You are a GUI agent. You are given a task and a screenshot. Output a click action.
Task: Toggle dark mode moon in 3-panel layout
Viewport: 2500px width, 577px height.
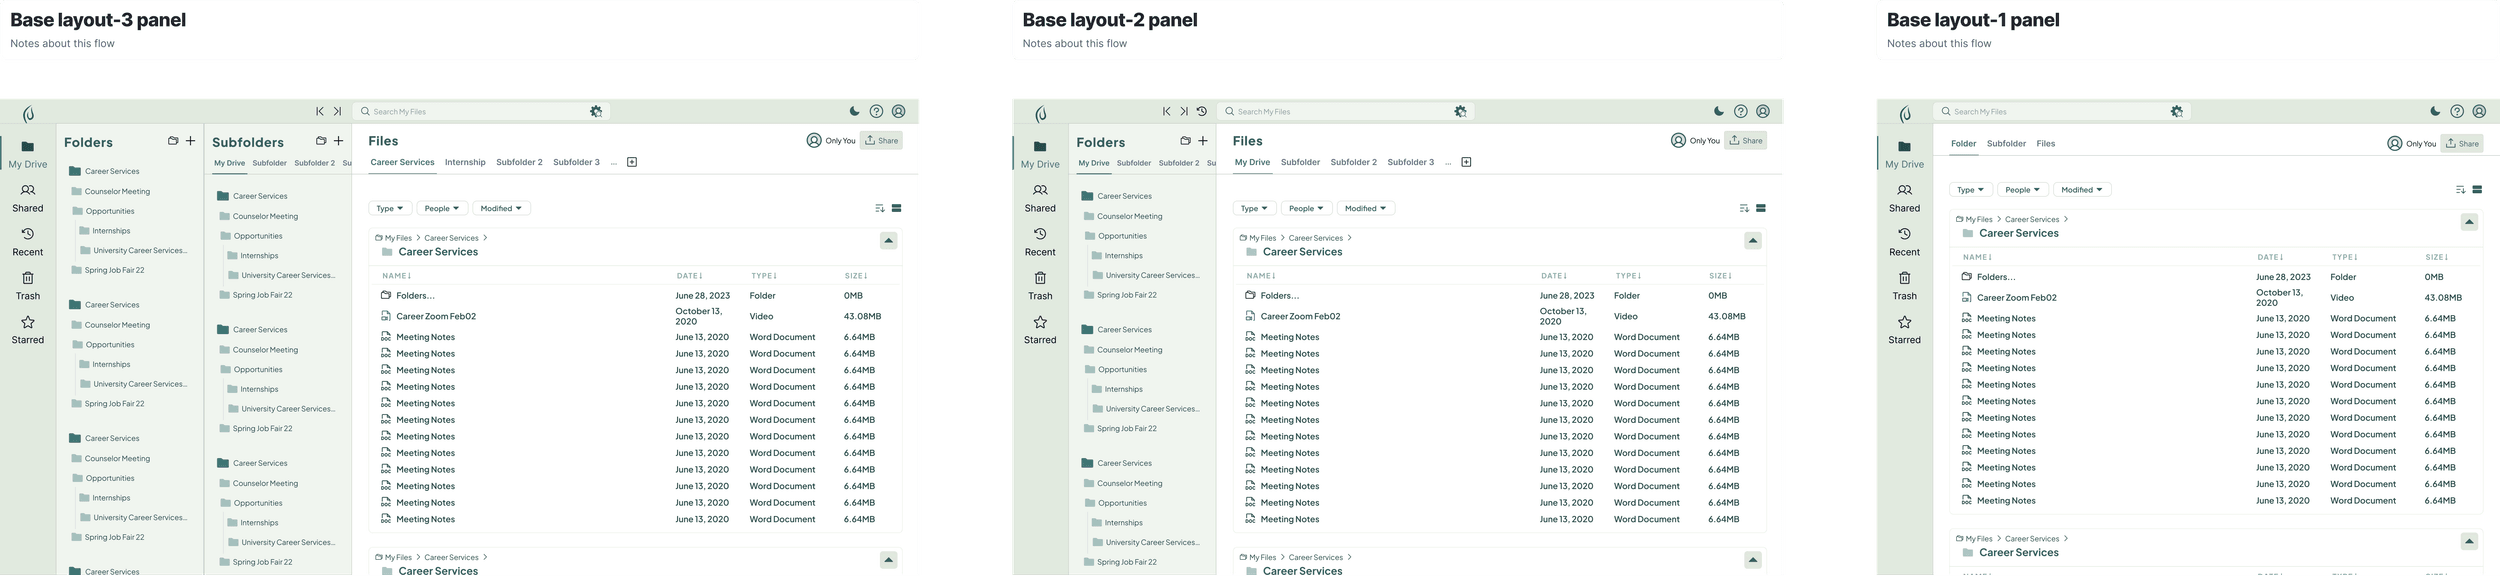(x=854, y=112)
